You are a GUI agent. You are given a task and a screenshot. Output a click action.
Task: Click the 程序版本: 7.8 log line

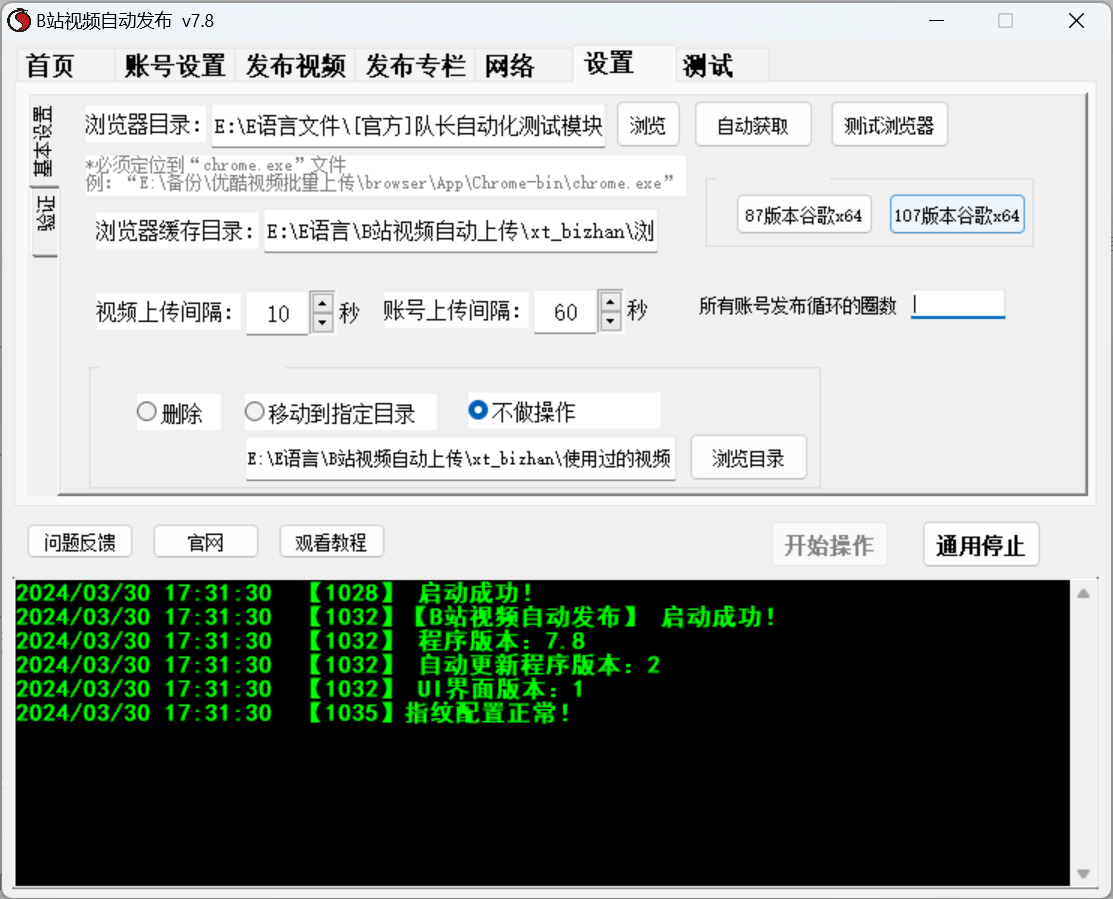300,641
